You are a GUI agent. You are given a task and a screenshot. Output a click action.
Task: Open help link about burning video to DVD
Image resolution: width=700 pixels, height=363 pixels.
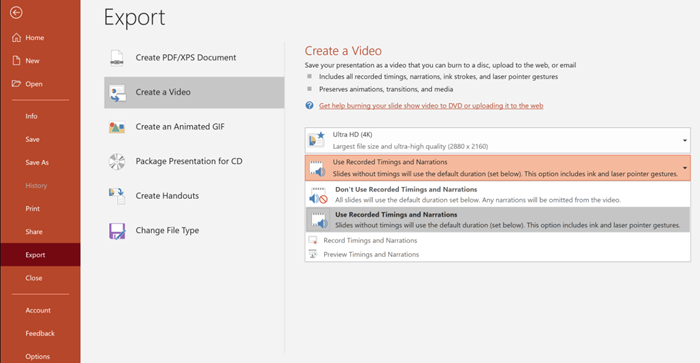tap(431, 106)
